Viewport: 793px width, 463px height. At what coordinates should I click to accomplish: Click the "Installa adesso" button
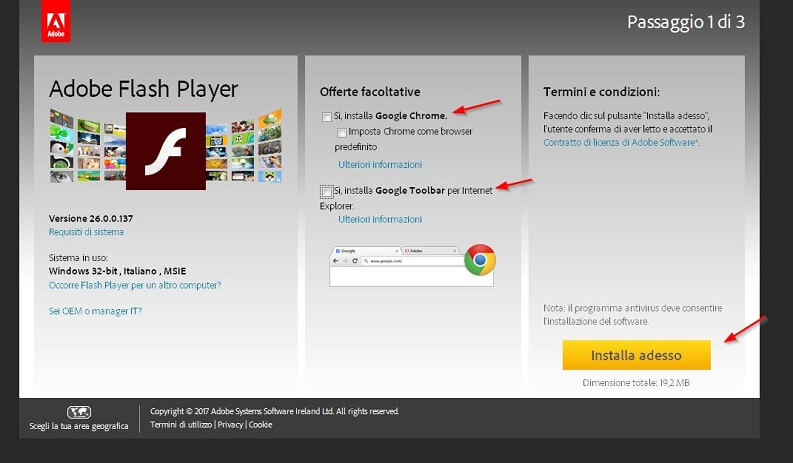pos(636,355)
